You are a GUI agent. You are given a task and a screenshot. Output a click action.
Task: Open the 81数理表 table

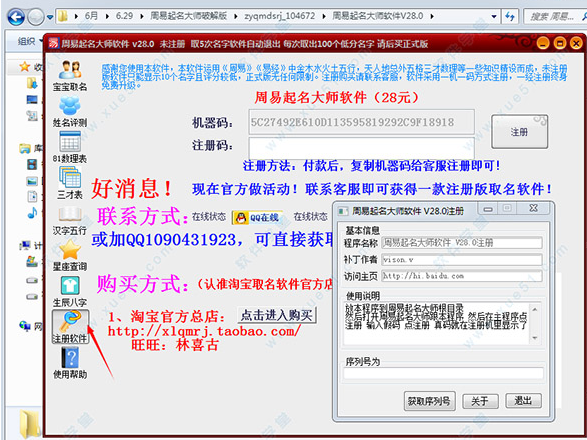[x=70, y=147]
